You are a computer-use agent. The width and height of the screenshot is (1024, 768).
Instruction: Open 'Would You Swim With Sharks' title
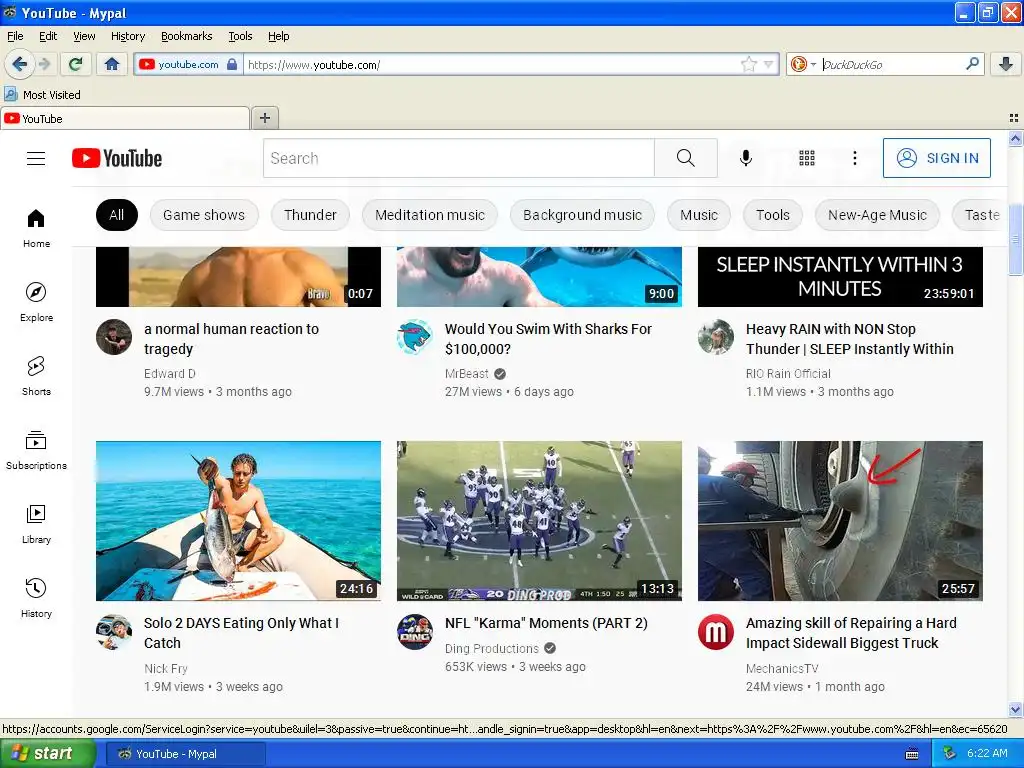click(x=548, y=339)
